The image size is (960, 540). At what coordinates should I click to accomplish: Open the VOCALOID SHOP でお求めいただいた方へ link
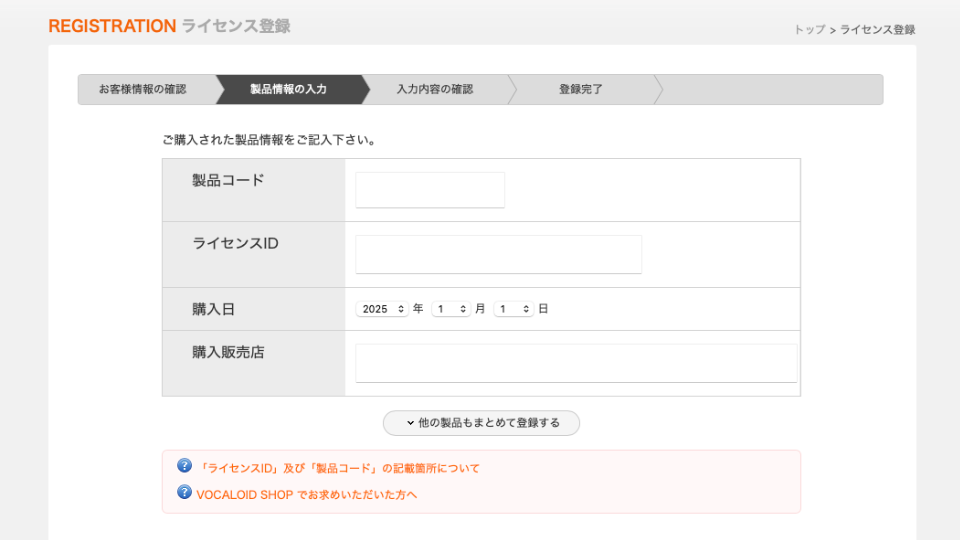pyautogui.click(x=306, y=494)
